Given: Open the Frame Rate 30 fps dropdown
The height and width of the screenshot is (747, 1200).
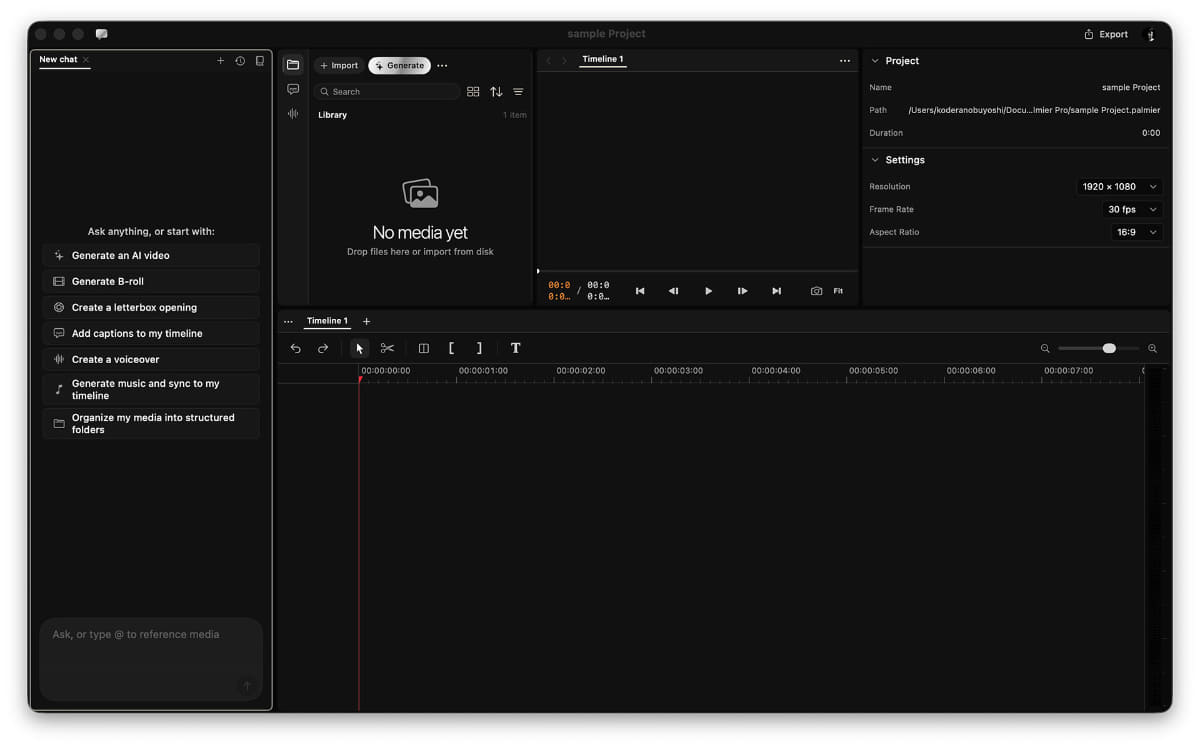Looking at the screenshot, I should [x=1133, y=210].
